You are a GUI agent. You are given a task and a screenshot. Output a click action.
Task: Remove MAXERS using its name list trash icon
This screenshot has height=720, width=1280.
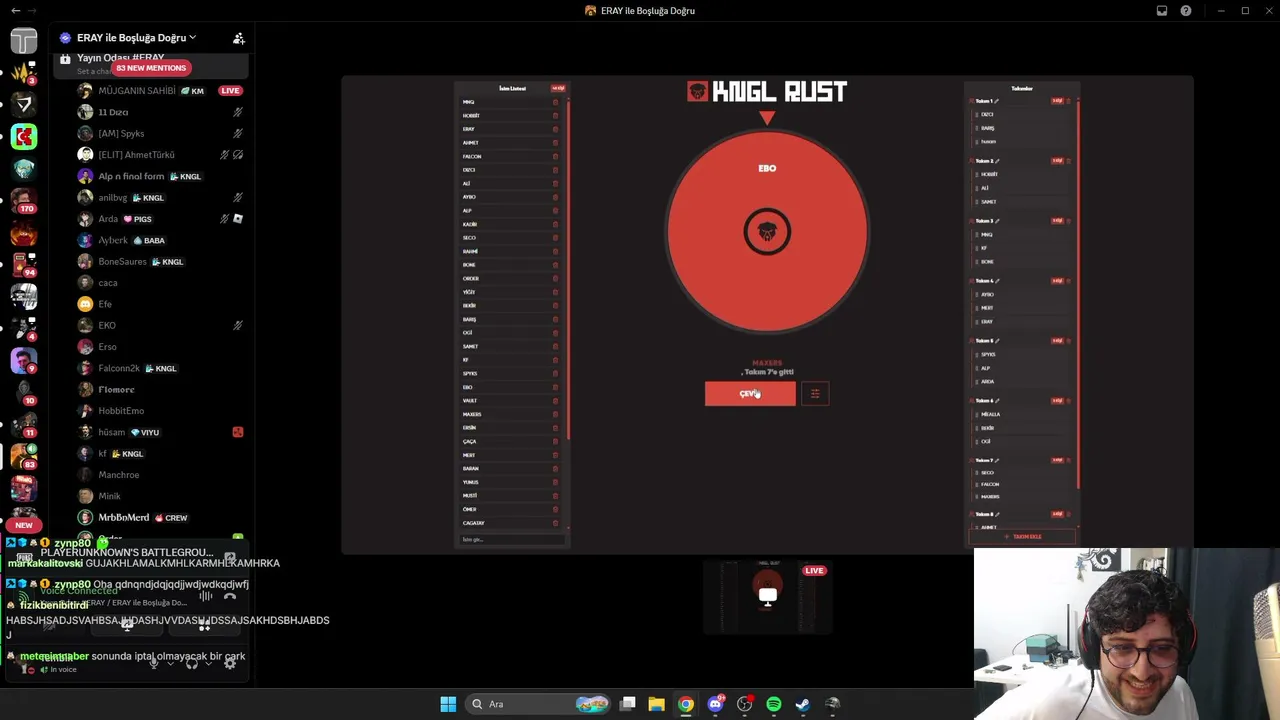point(556,414)
